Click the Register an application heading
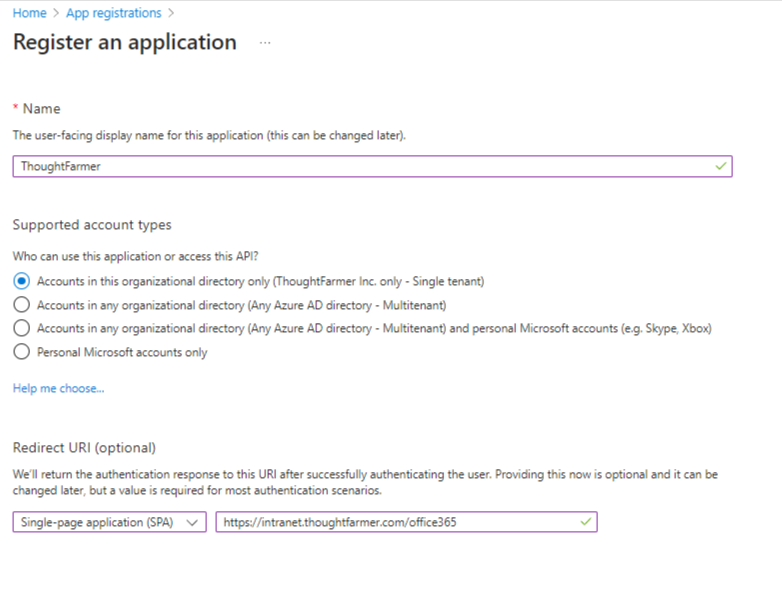The width and height of the screenshot is (782, 605). [124, 42]
